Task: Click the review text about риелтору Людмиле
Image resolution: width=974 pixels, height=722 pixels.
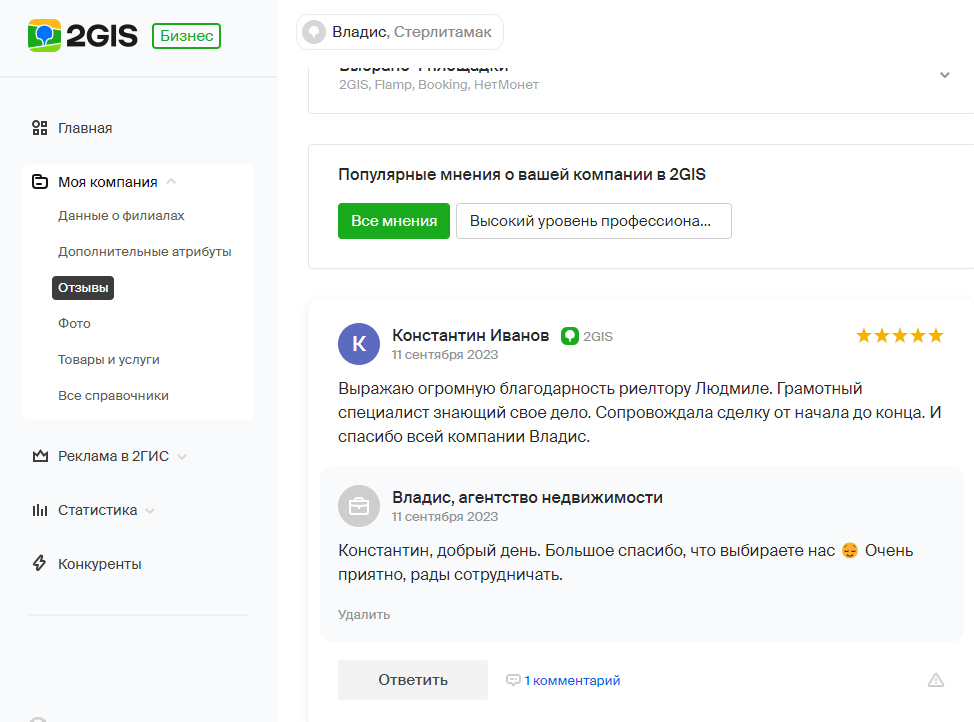Action: coord(640,413)
